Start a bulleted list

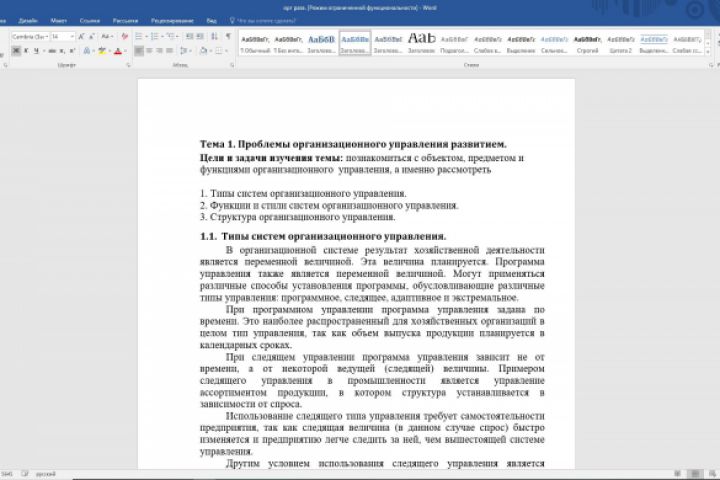click(x=141, y=36)
